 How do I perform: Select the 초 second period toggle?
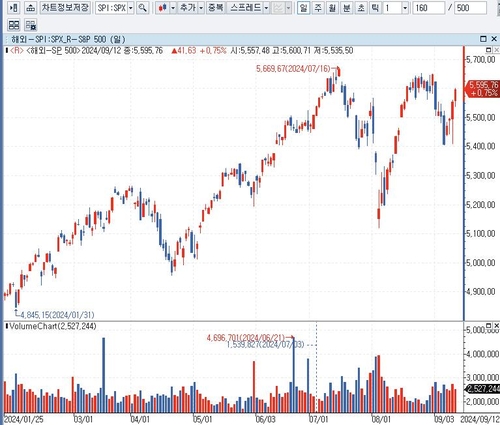click(x=361, y=8)
